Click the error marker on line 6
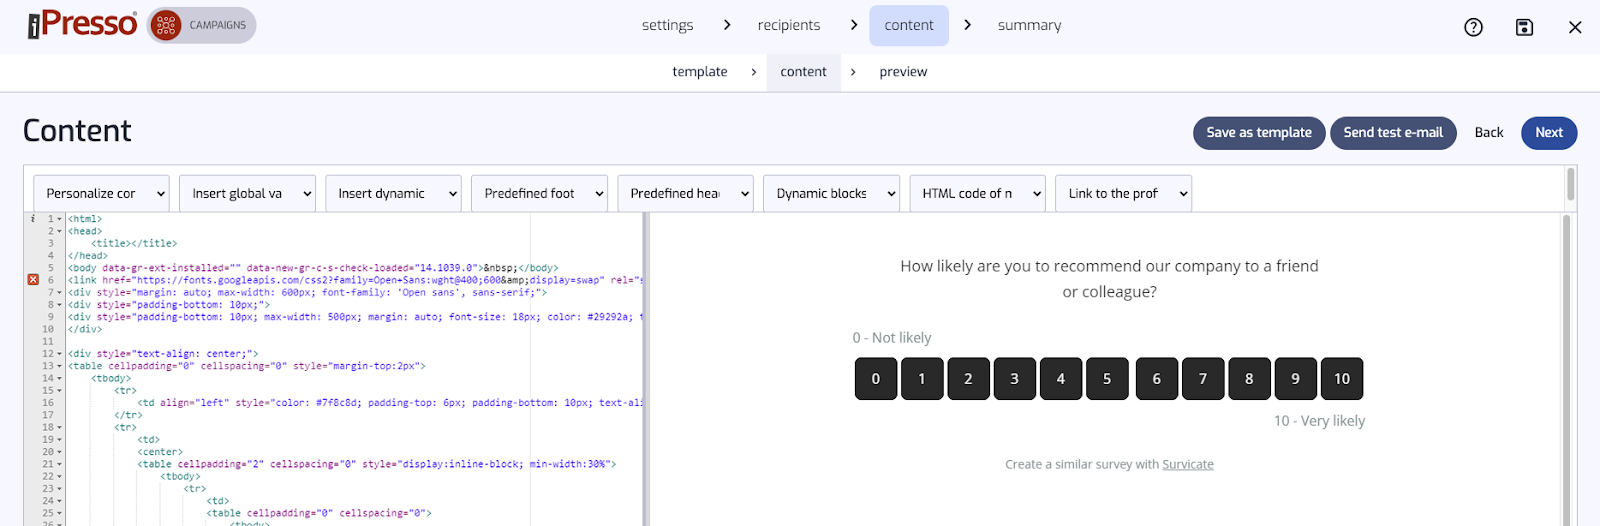The width and height of the screenshot is (1600, 526). 33,280
